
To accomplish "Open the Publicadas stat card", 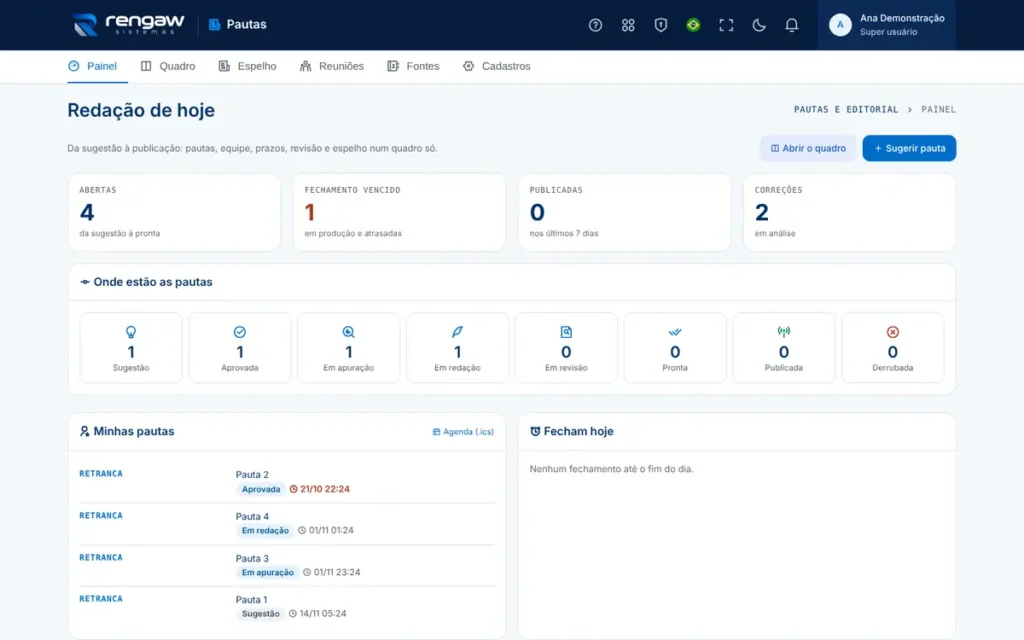I will [624, 212].
